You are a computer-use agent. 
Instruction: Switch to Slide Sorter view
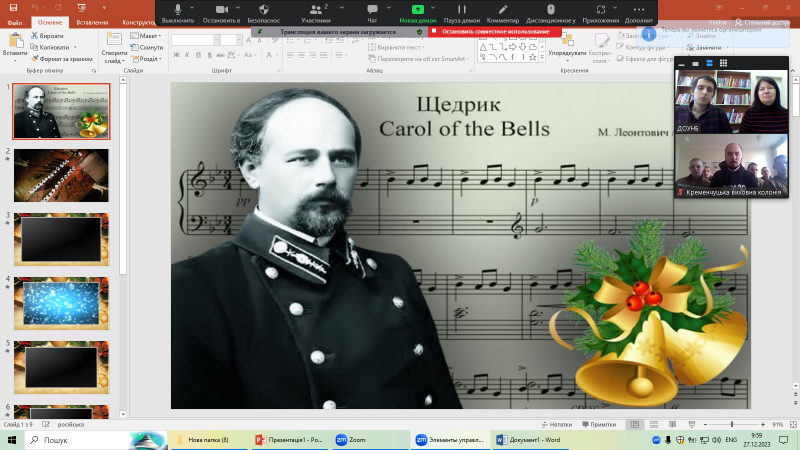pyautogui.click(x=654, y=424)
